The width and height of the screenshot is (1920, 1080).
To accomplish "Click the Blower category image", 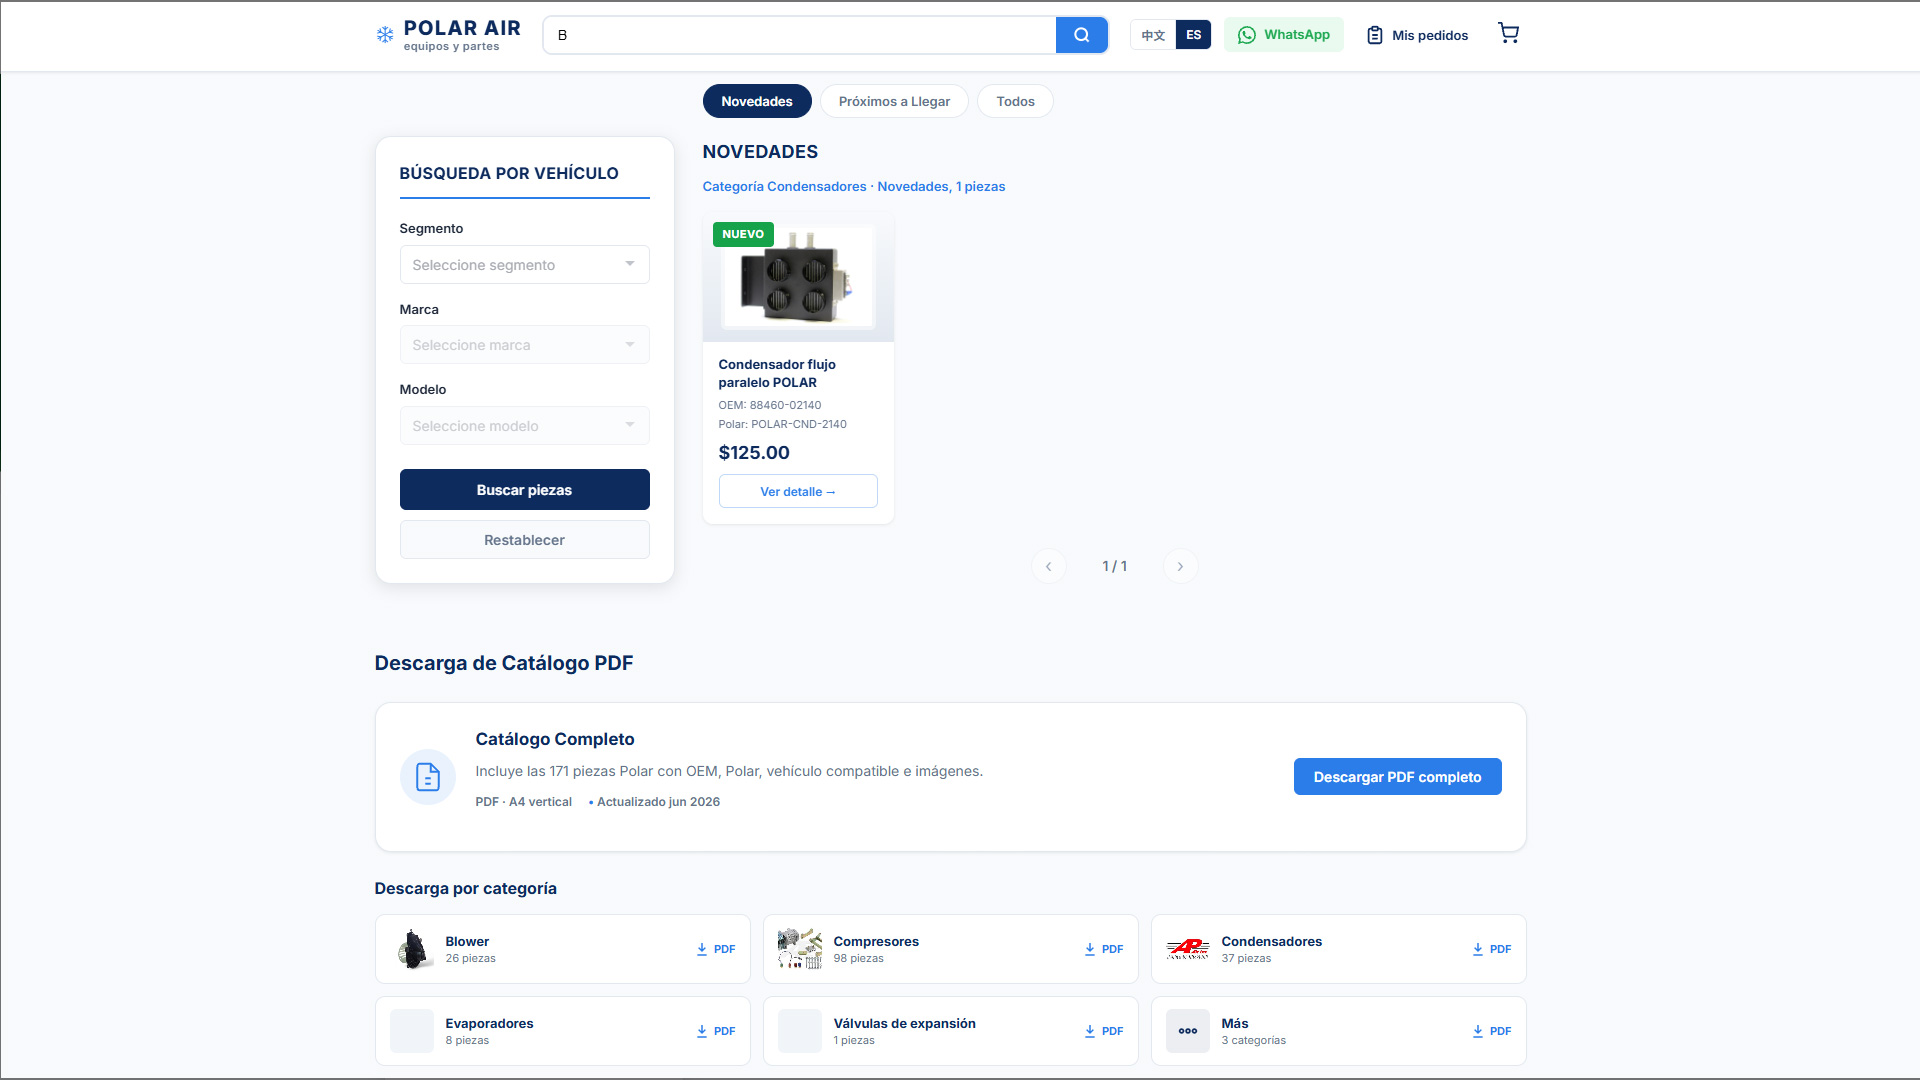I will pos(412,949).
